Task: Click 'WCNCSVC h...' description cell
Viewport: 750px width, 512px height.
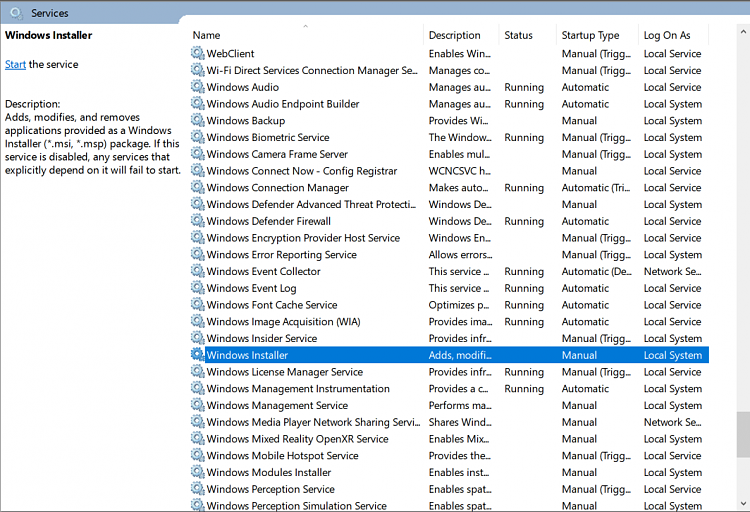Action: click(x=459, y=171)
